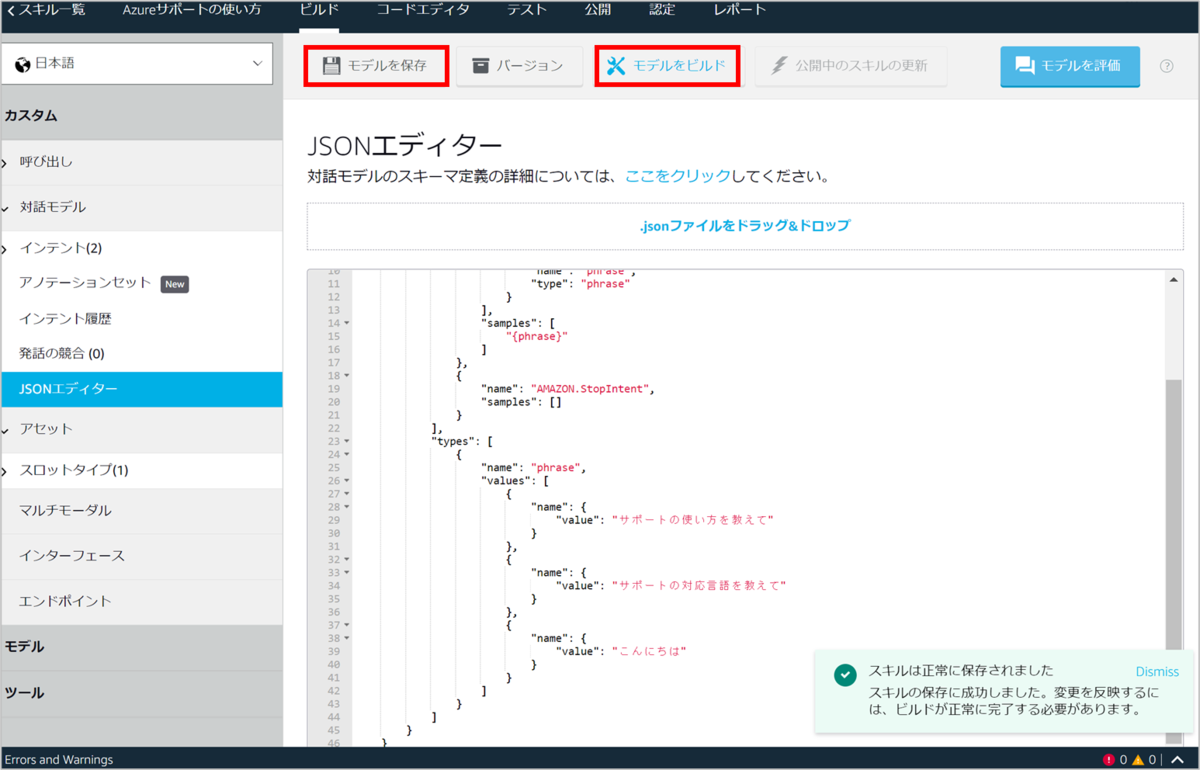Click the カスタム section header
The height and width of the screenshot is (770, 1200).
pos(141,116)
